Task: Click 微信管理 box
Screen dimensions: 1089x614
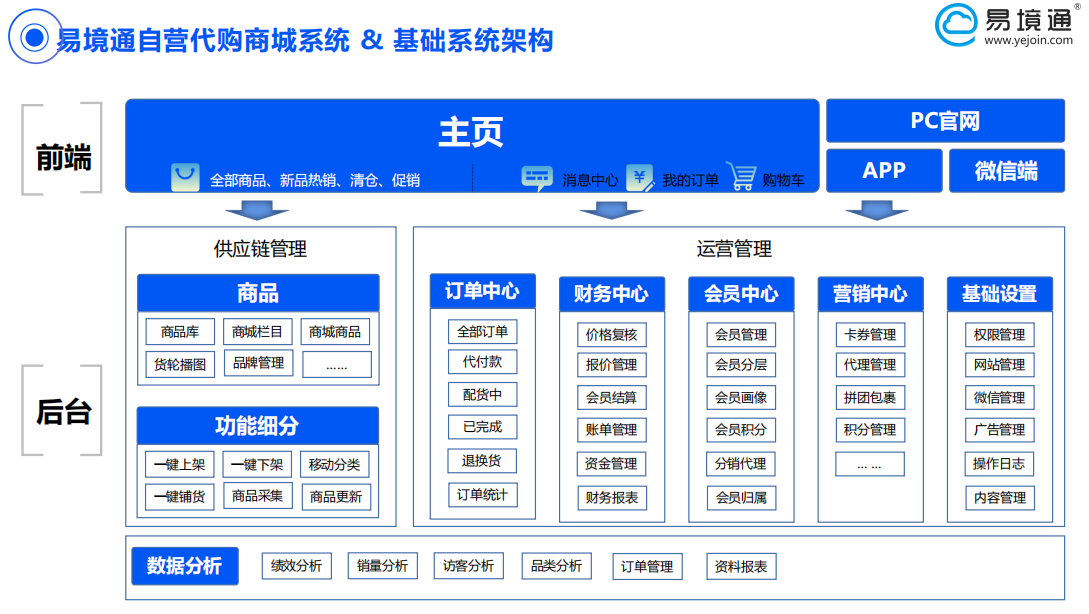Action: 999,397
